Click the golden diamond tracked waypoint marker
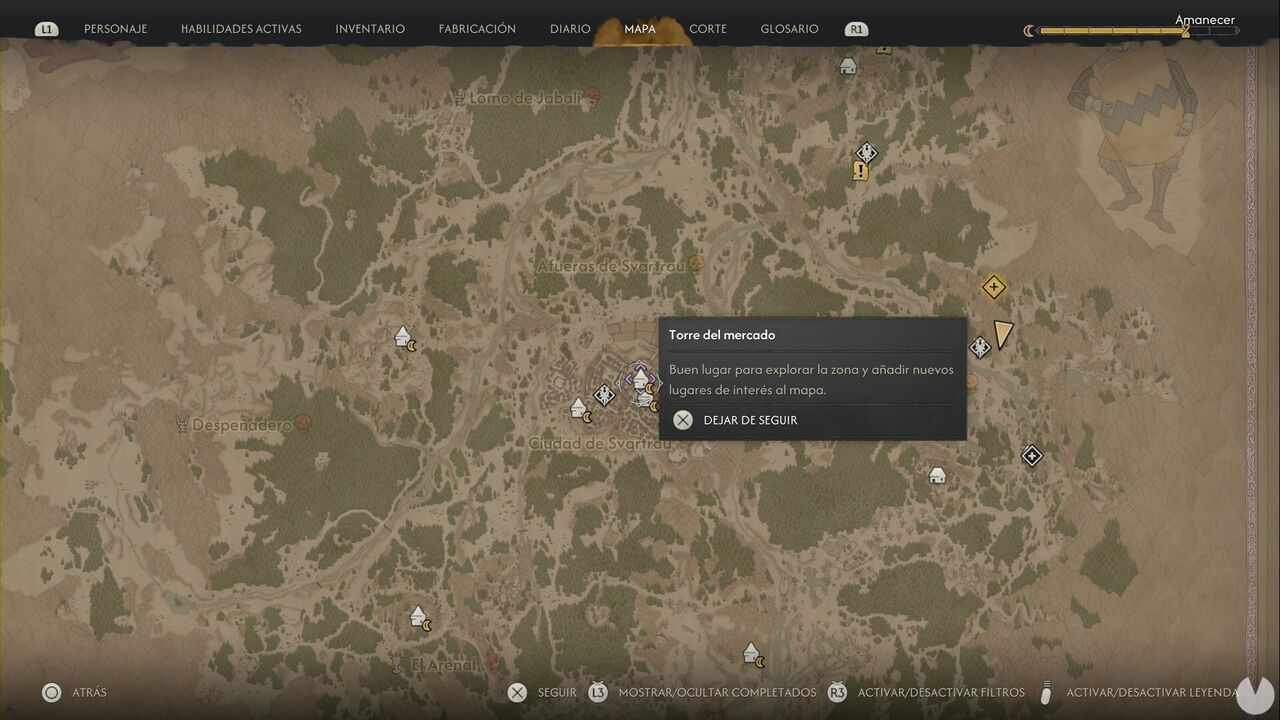The image size is (1280, 720). [993, 288]
